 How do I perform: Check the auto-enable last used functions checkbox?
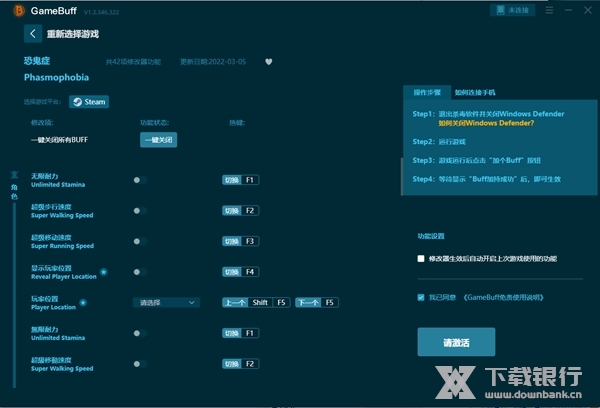coord(421,259)
